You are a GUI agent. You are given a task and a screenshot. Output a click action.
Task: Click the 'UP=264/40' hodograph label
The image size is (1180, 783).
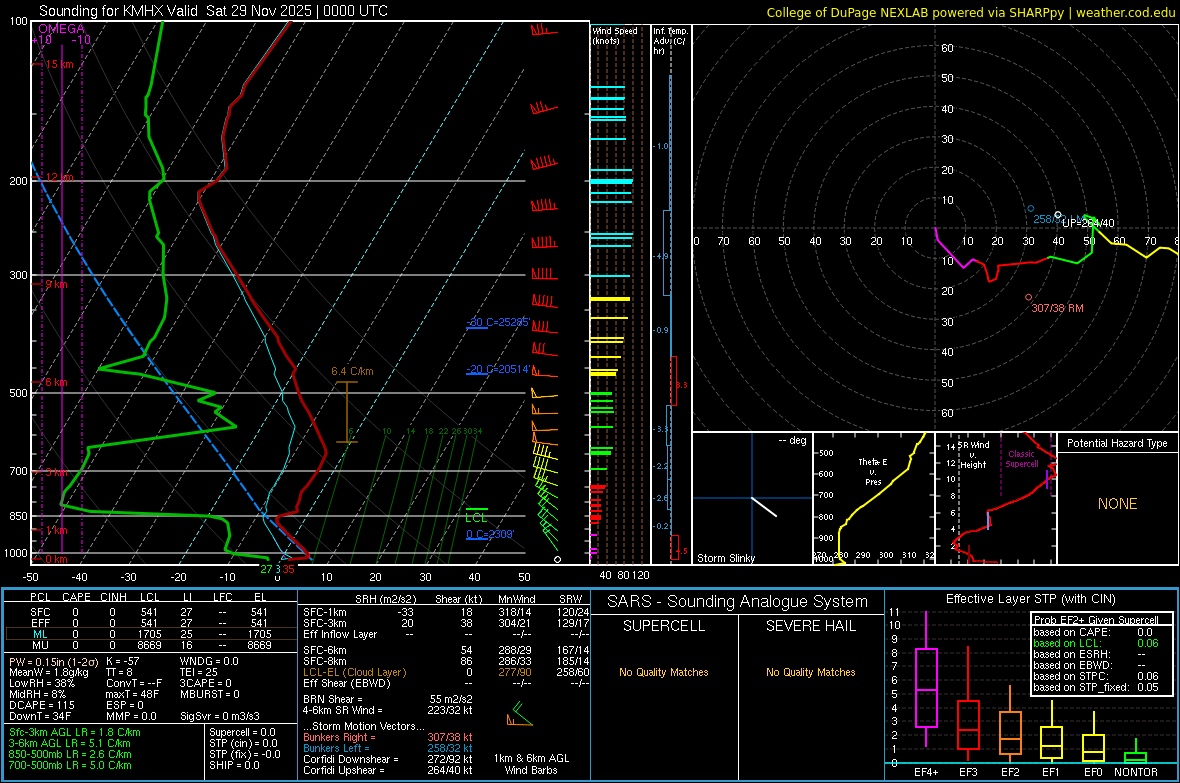(1088, 224)
